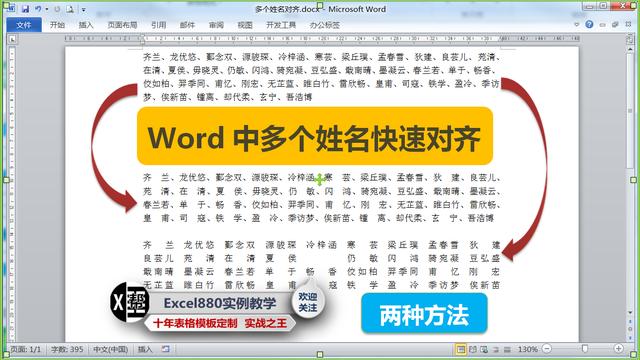Switch to Web Layout view

(484, 349)
